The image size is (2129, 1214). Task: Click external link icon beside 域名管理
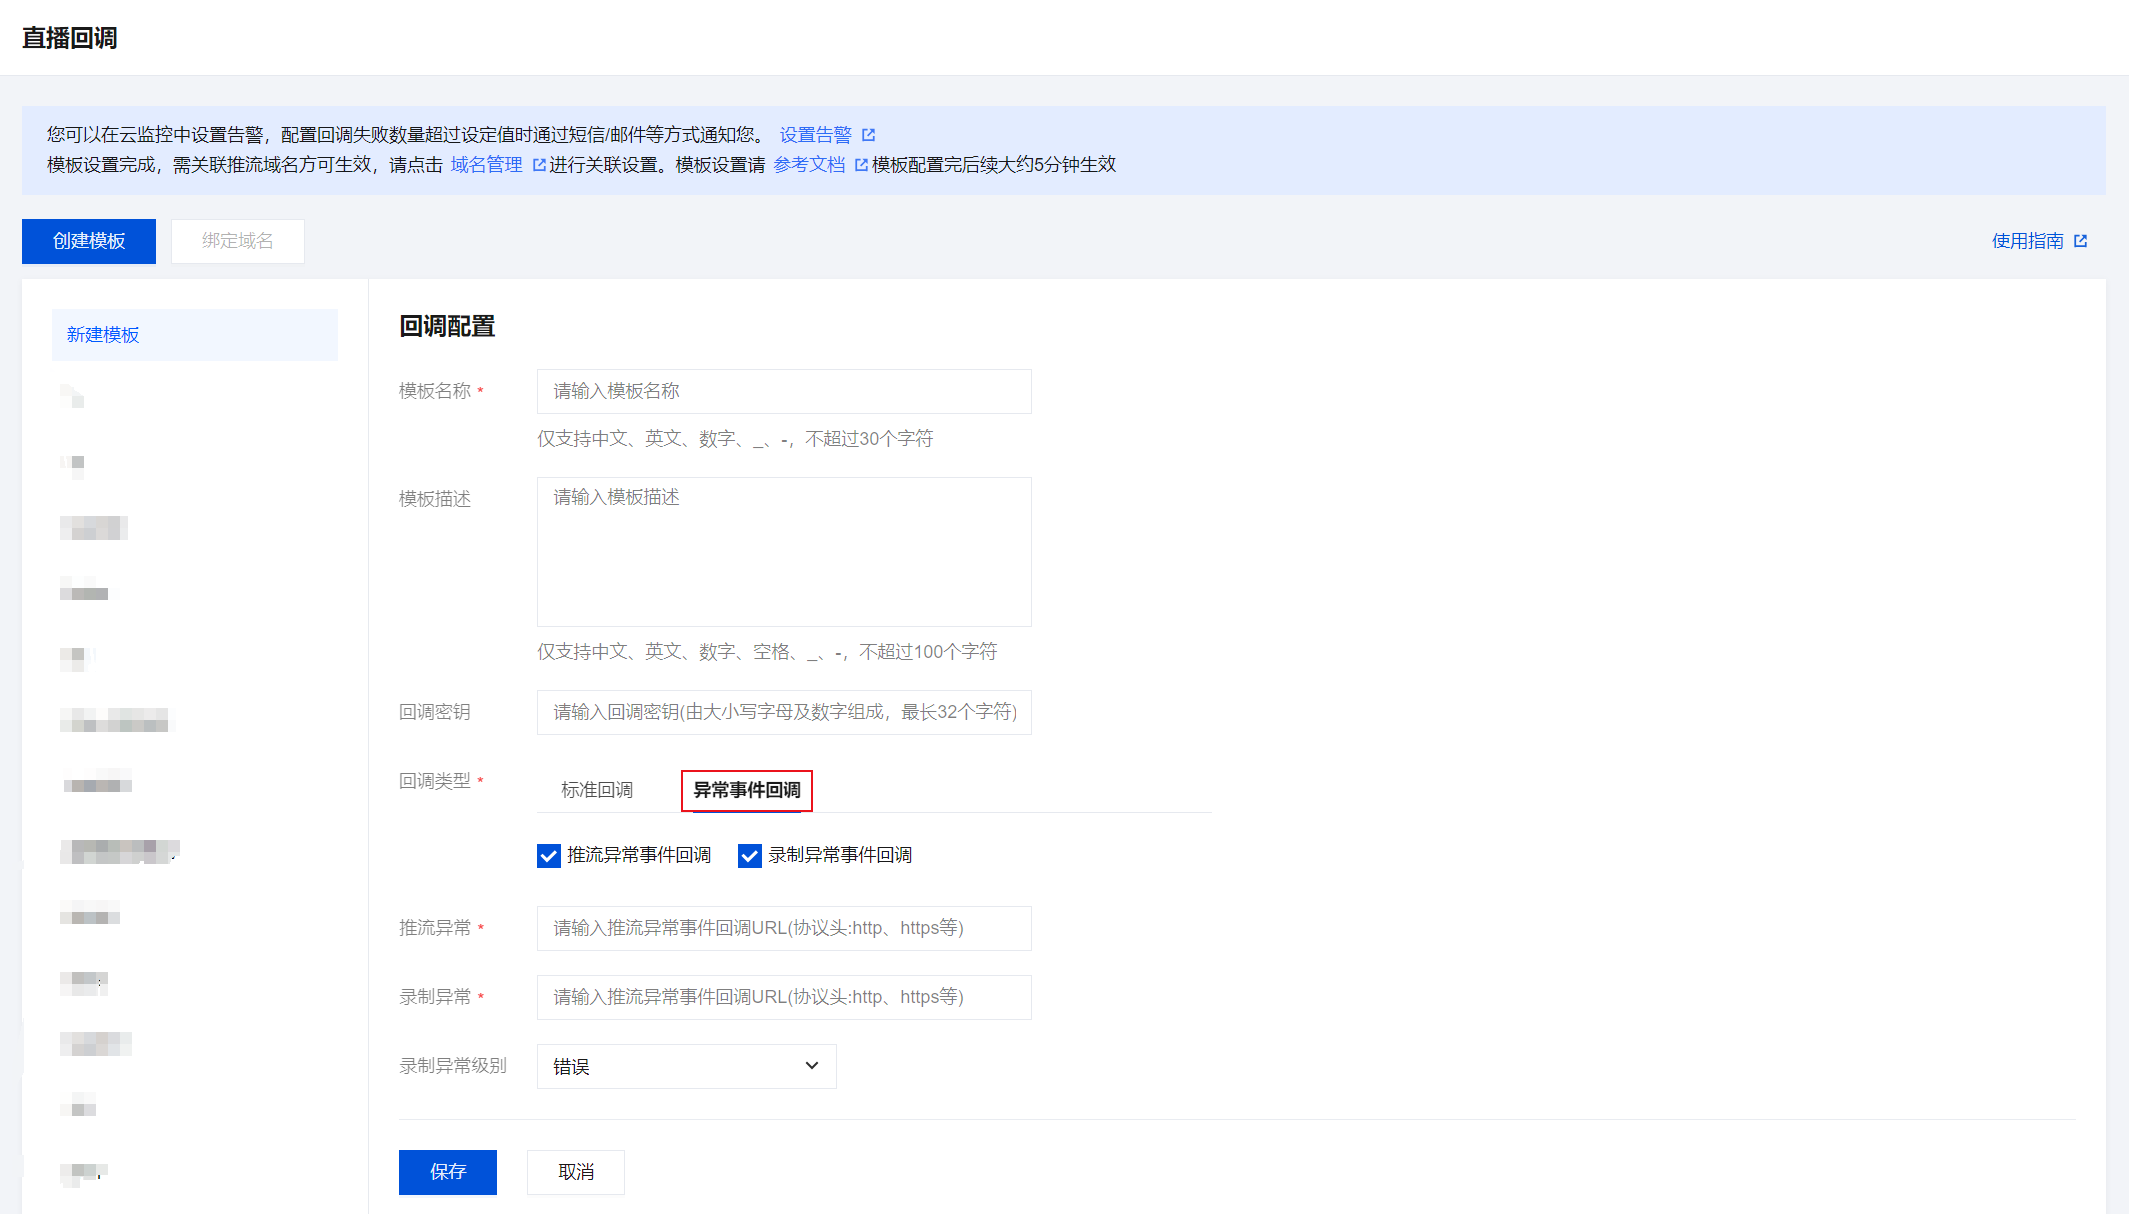click(539, 165)
